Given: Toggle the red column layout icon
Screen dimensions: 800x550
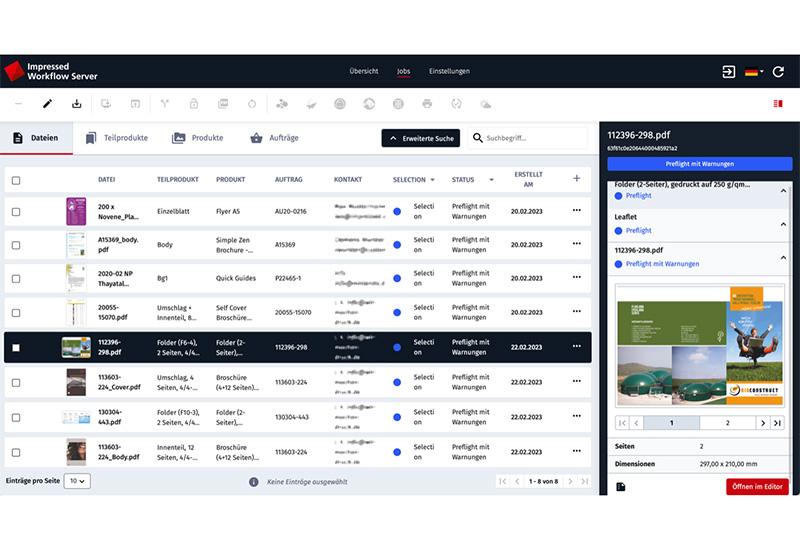Looking at the screenshot, I should (777, 103).
